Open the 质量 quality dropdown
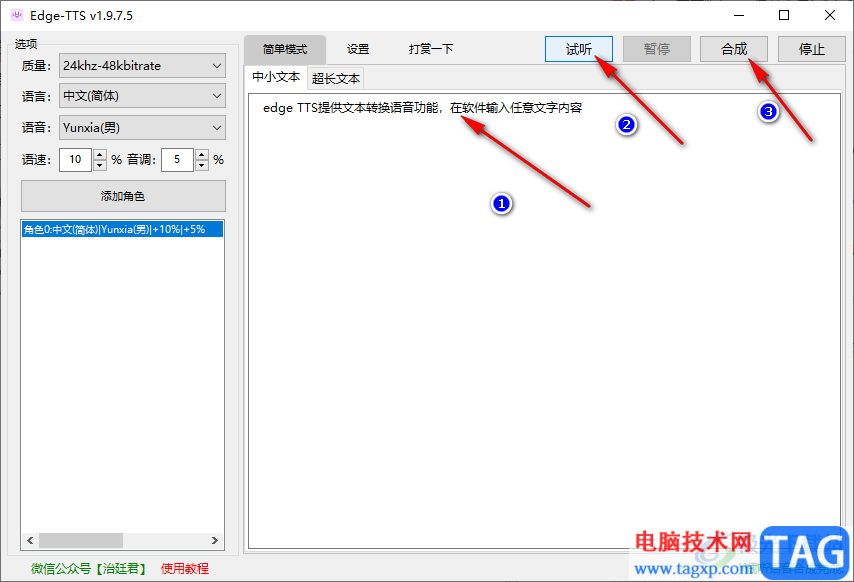Screen dimensions: 854x582 pos(142,66)
